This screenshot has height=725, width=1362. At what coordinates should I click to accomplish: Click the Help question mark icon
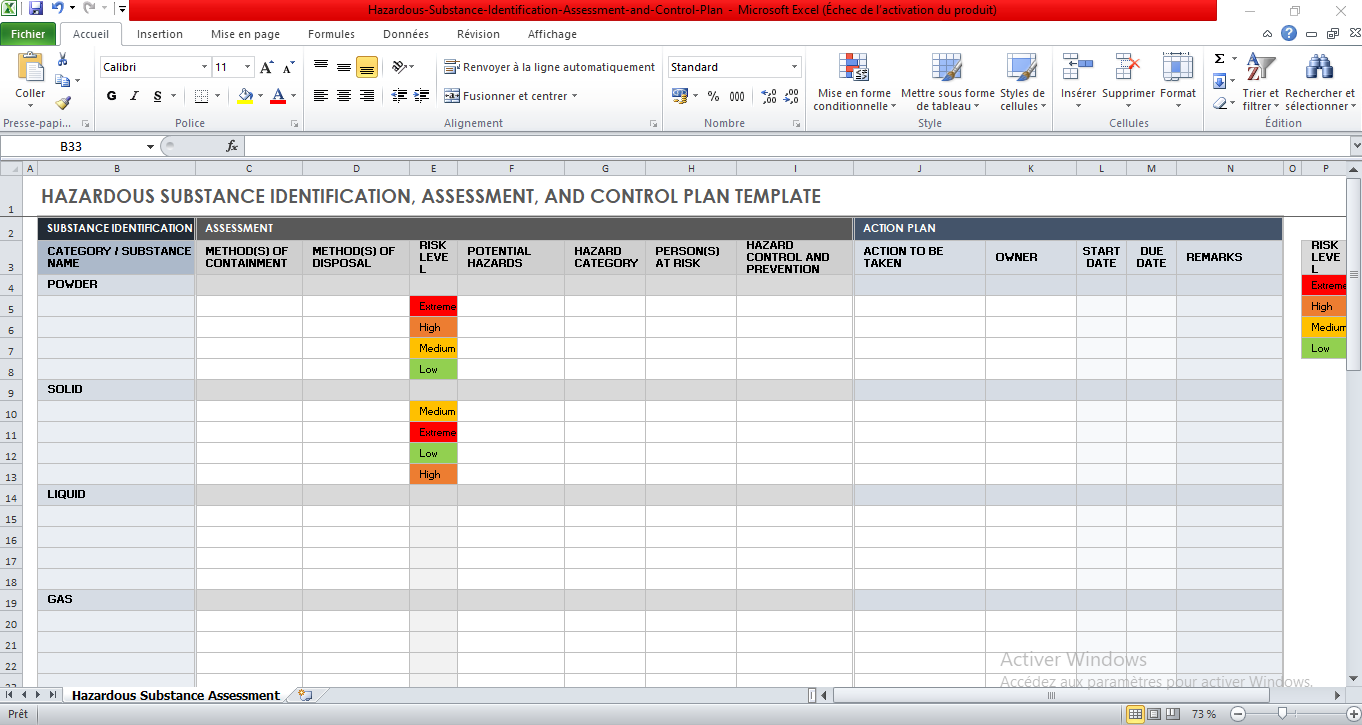(x=1289, y=33)
